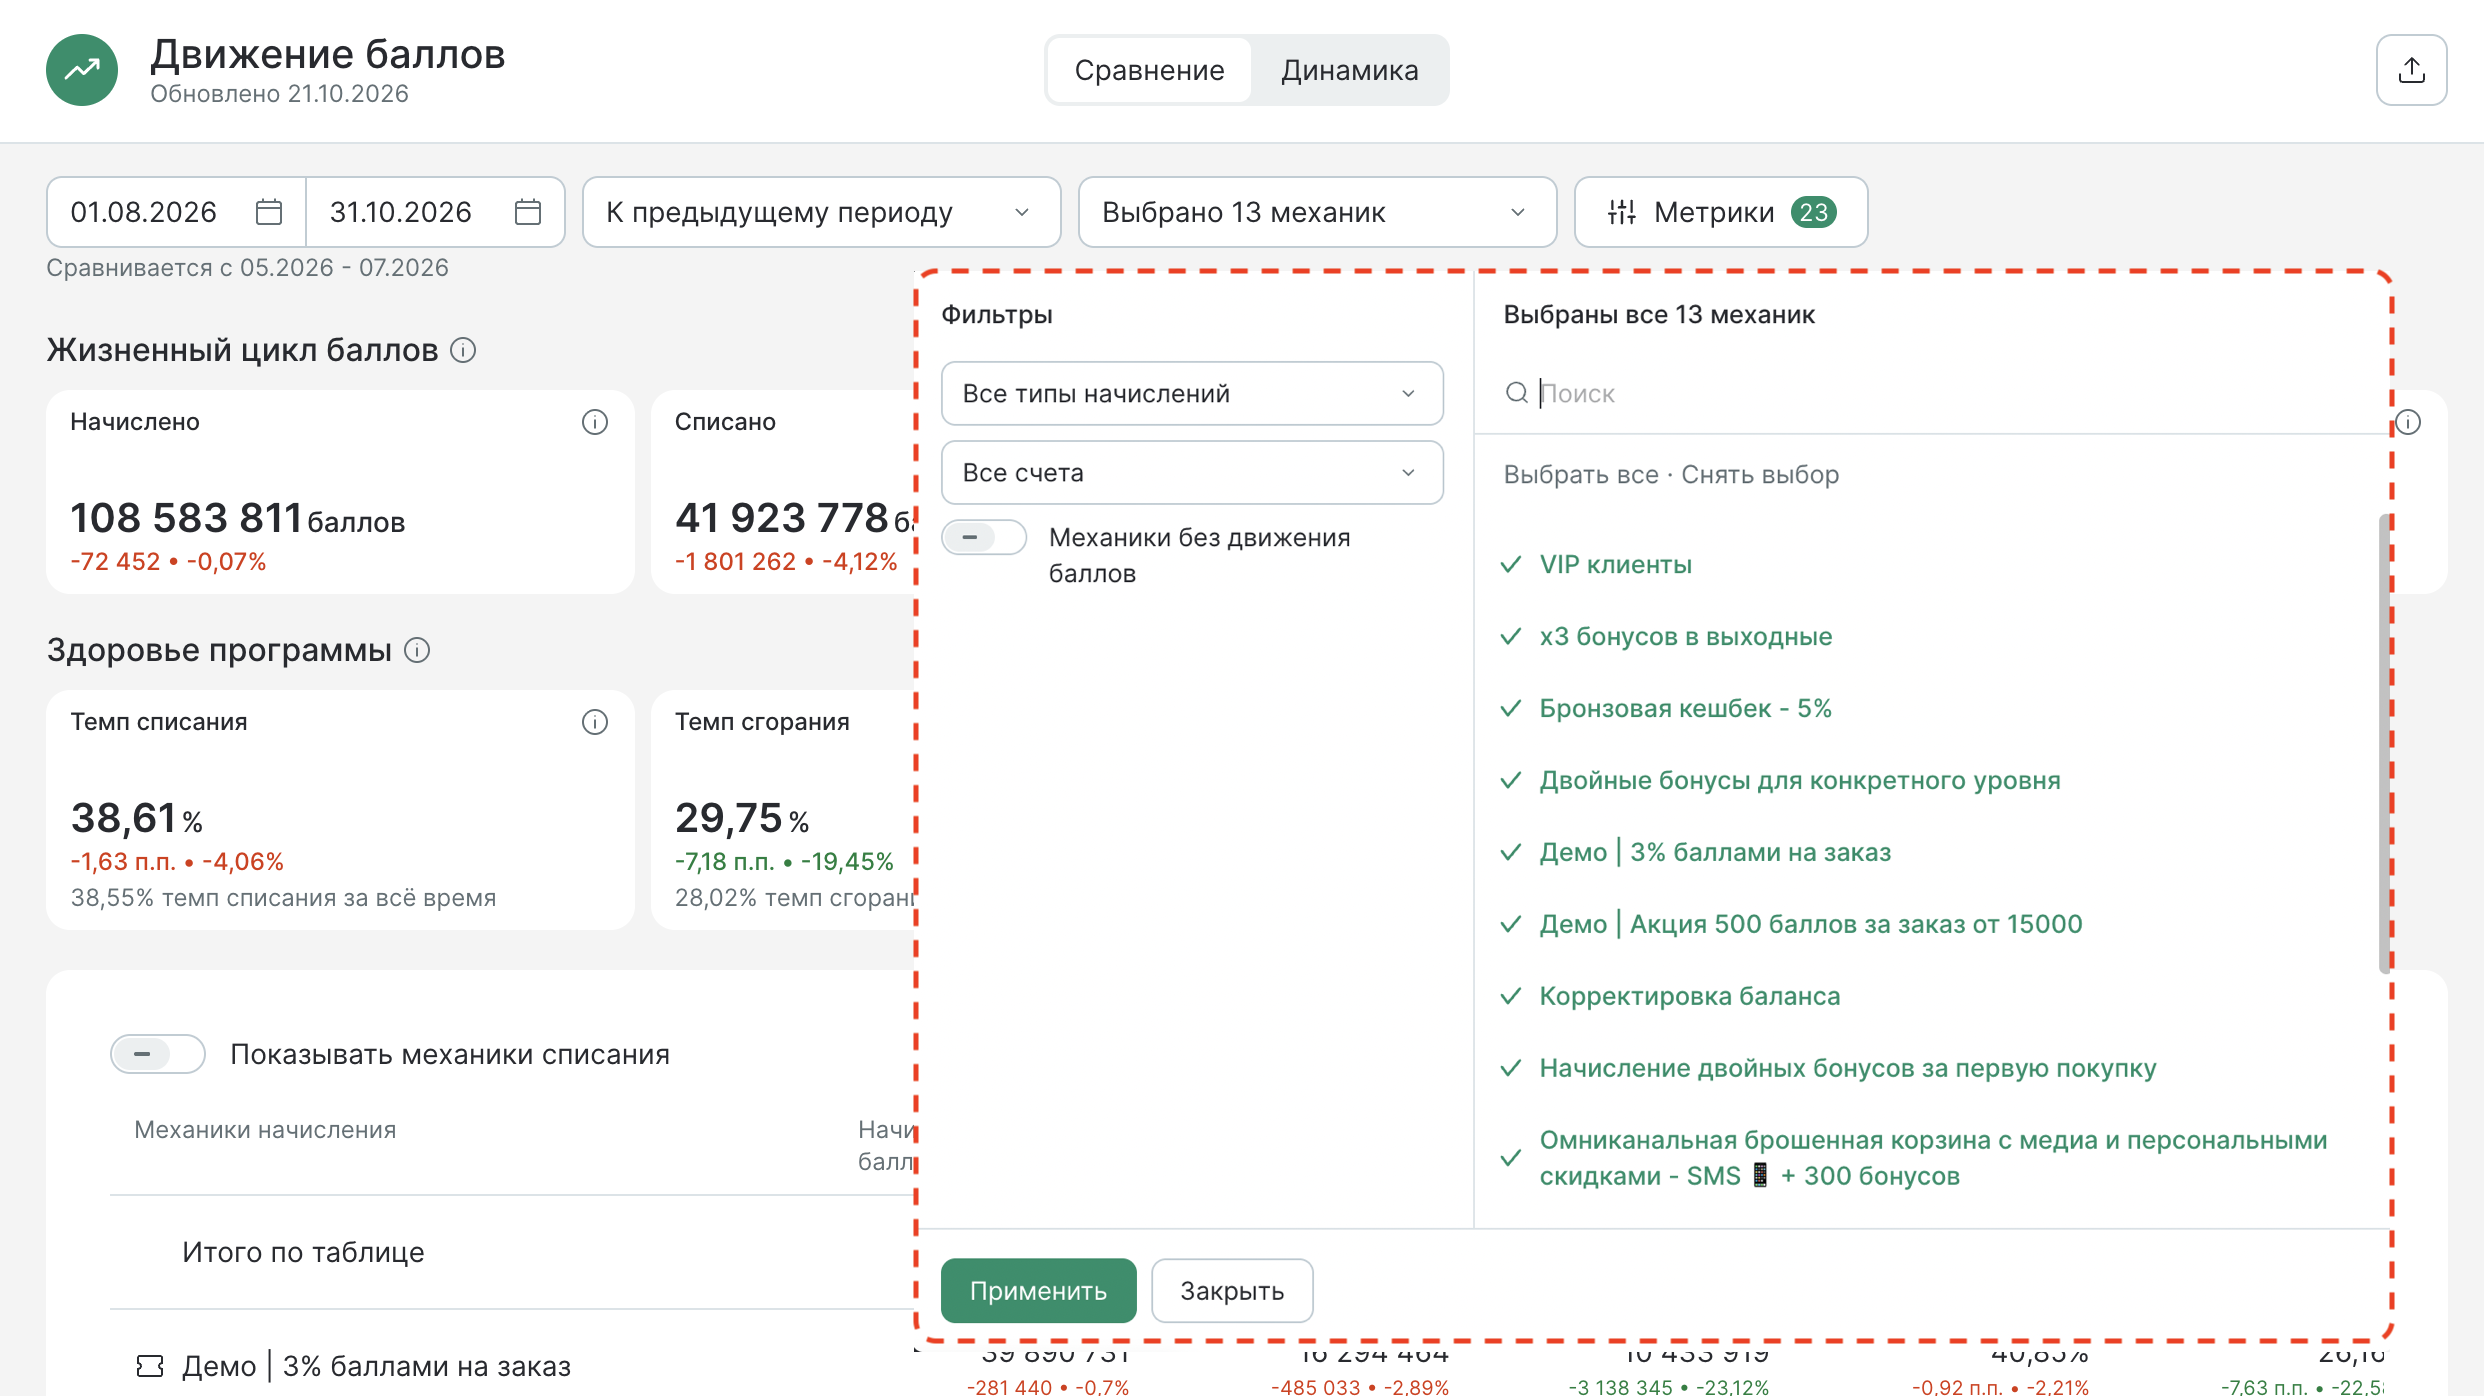Viewport: 2484px width, 1396px height.
Task: Switch to Динамика tab
Action: click(1349, 70)
